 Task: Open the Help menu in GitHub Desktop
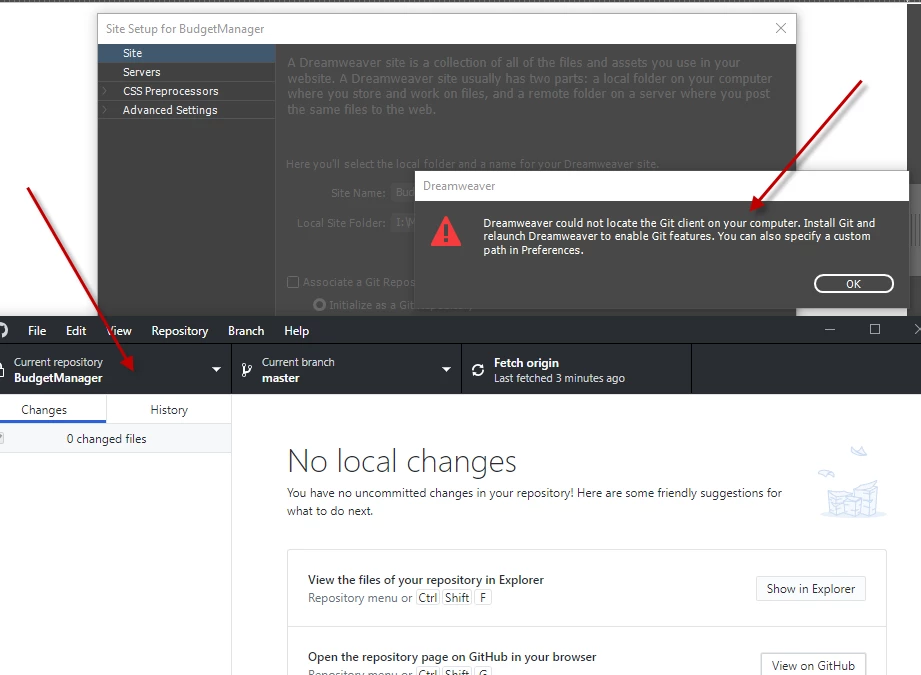click(x=297, y=331)
